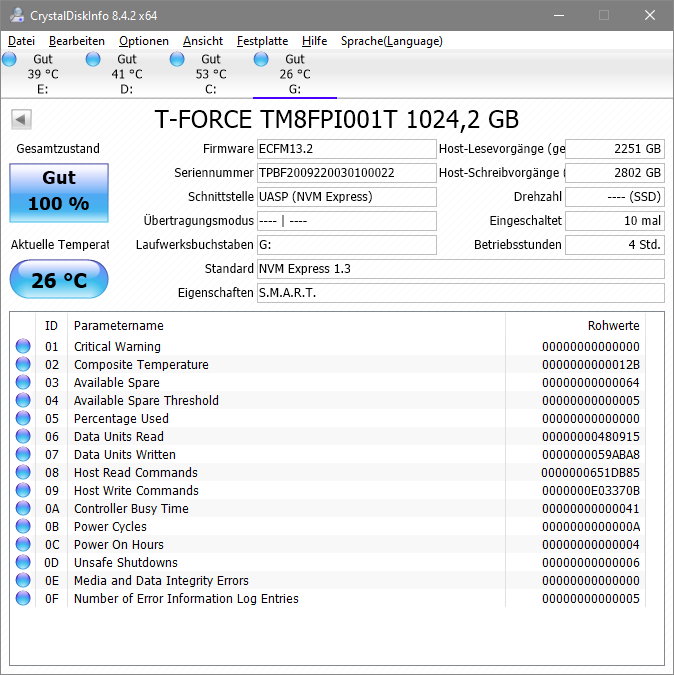Click raw value 0000000651DB85
674x675 pixels.
click(x=591, y=473)
